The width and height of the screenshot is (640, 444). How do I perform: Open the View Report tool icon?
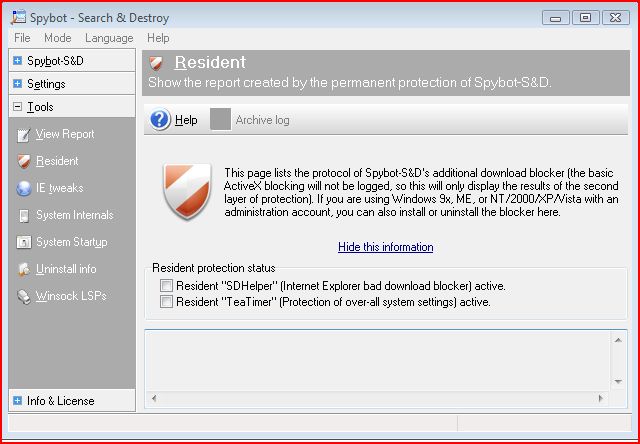(23, 135)
